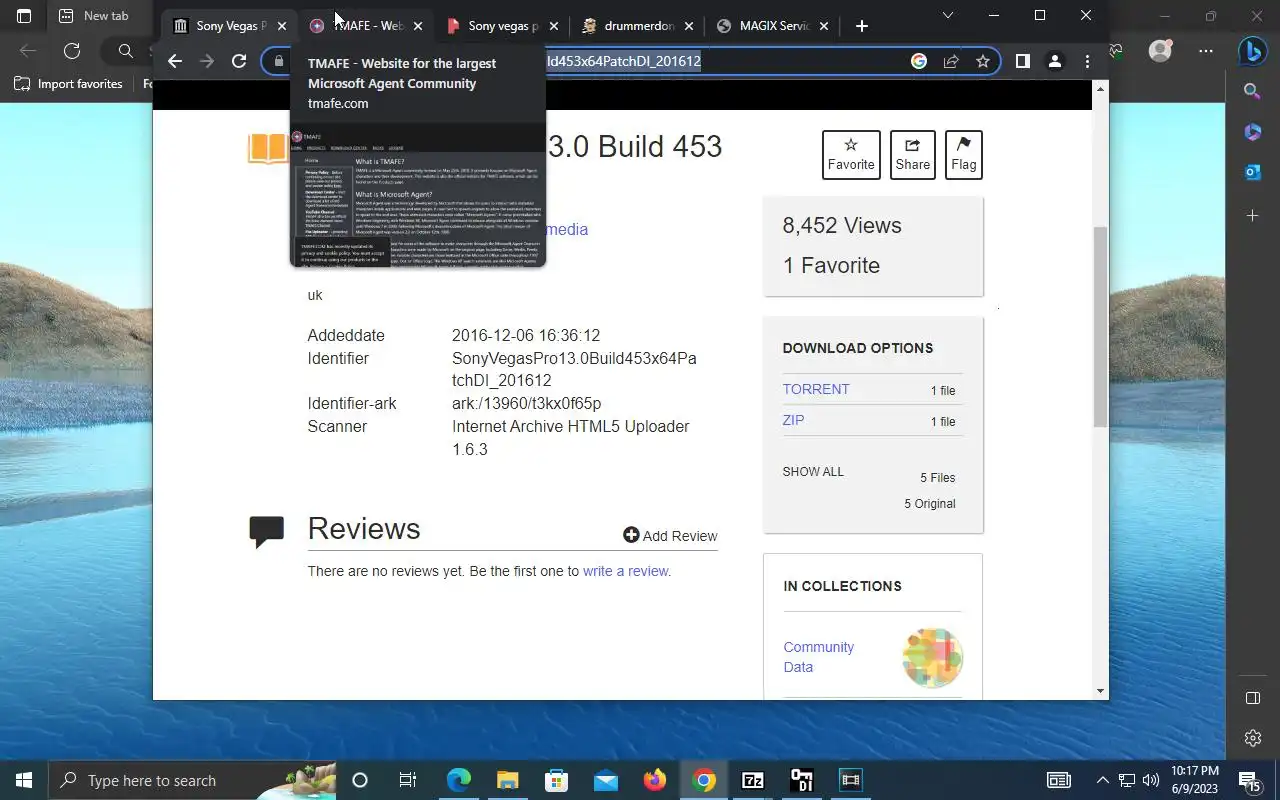Image resolution: width=1280 pixels, height=800 pixels.
Task: Click the taskbar search box
Action: point(192,780)
